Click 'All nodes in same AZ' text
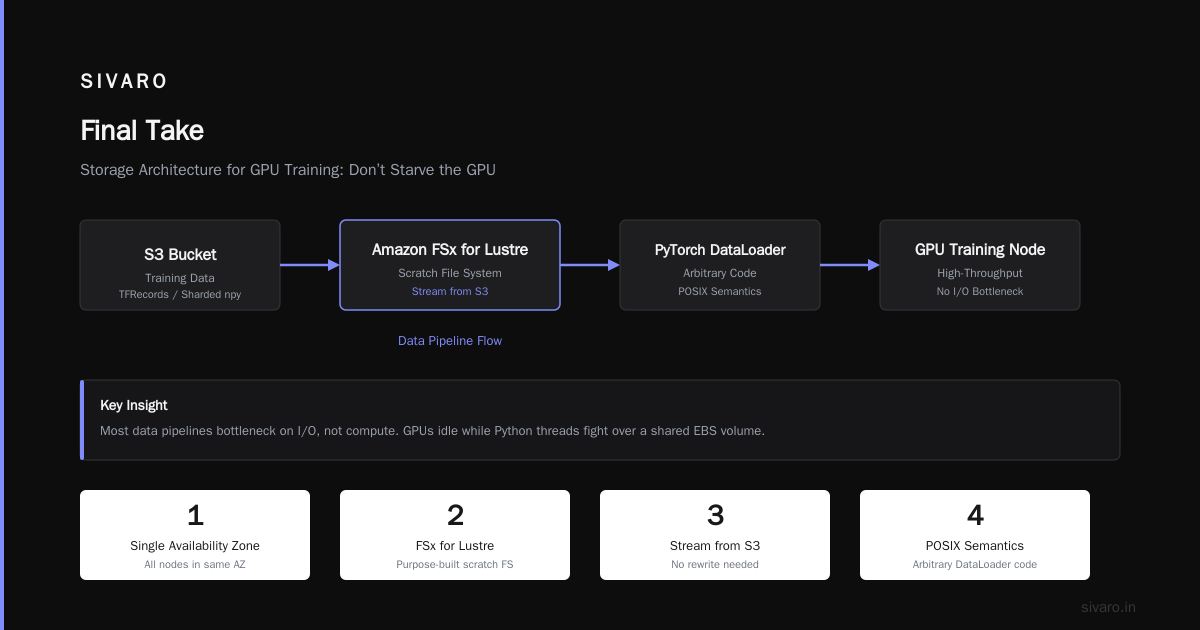This screenshot has width=1200, height=630. 195,565
